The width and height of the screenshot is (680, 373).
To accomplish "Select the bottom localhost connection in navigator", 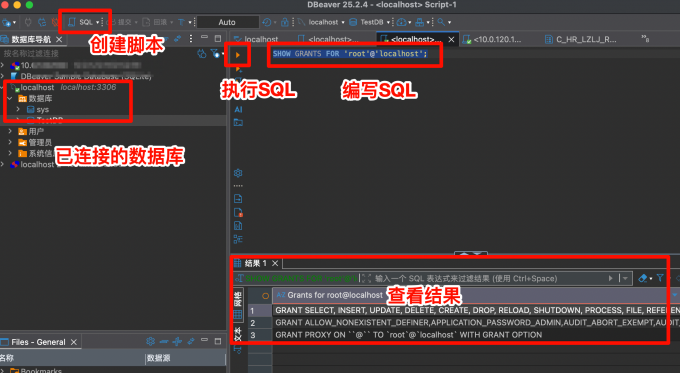I will [33, 164].
